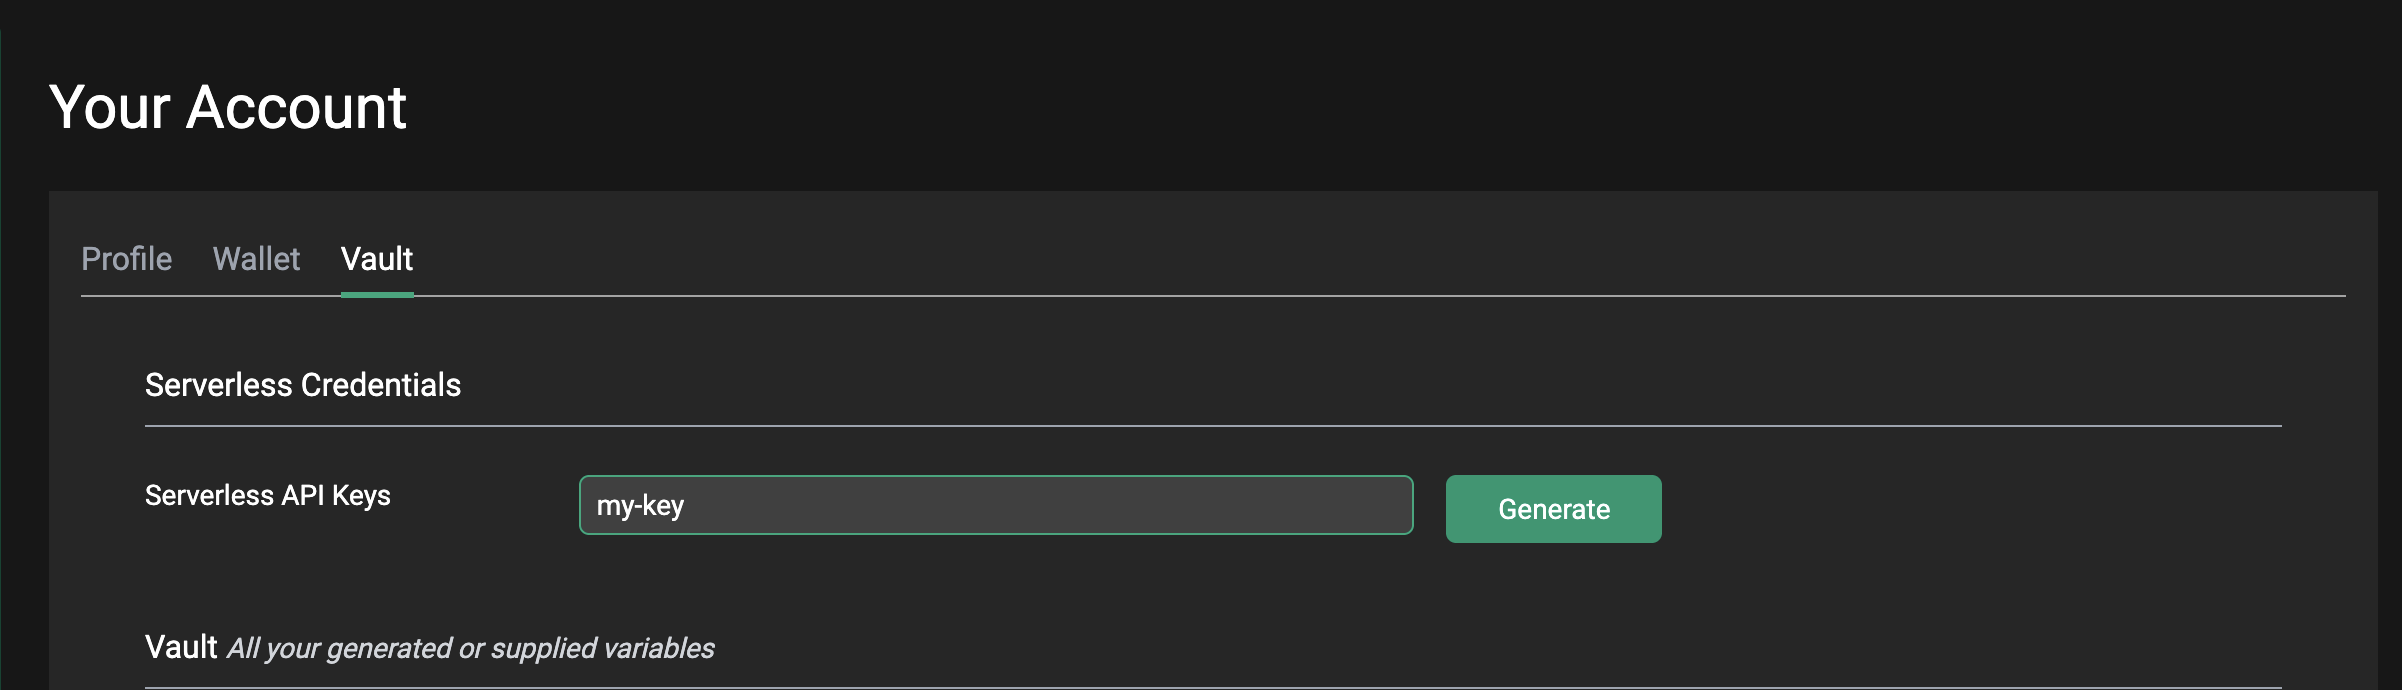The image size is (2402, 690).
Task: Place cursor on 'my-key' text in field
Action: (640, 506)
